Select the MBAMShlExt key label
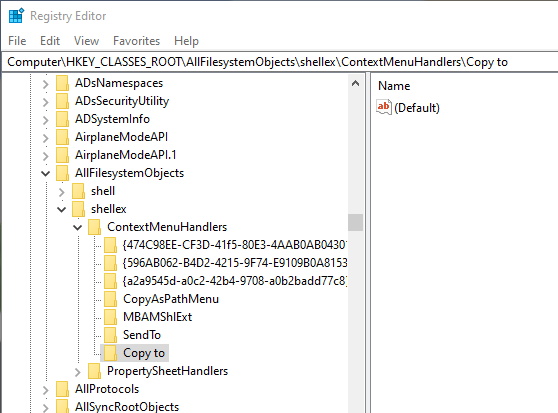Viewport: 558px width, 413px height. [x=157, y=317]
